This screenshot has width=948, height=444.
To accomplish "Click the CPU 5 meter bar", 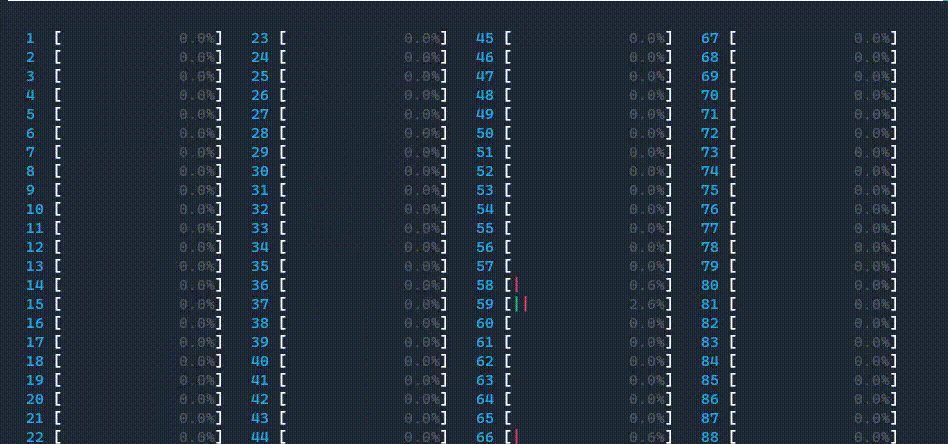I will point(139,114).
